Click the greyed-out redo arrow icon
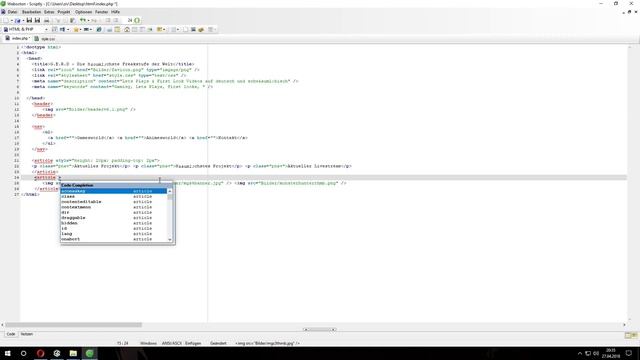 94,20
